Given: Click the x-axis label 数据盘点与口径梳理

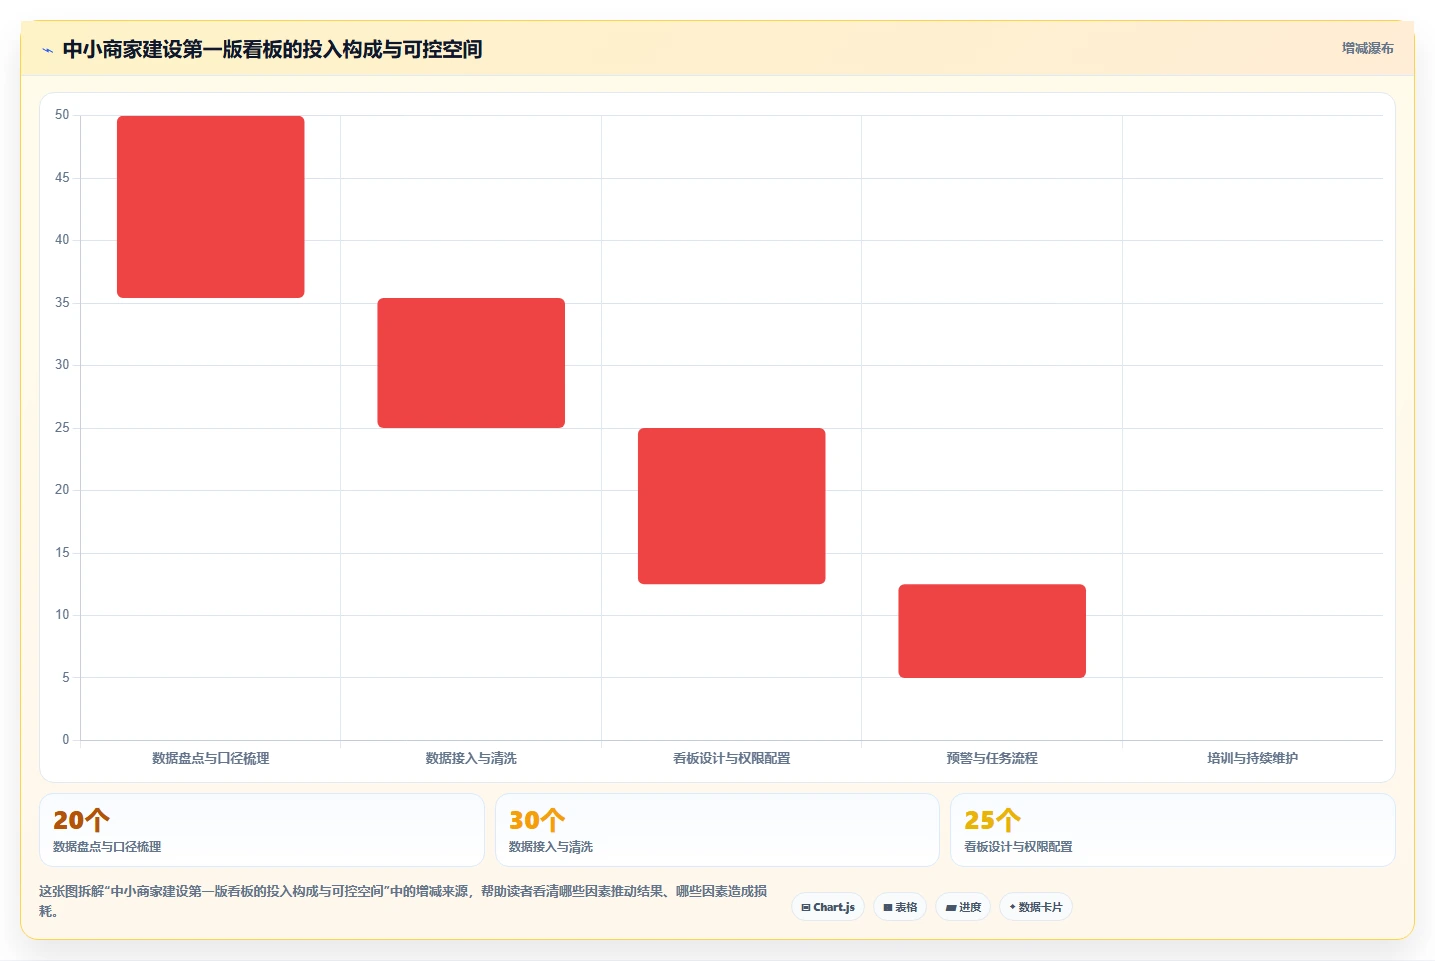Looking at the screenshot, I should click(211, 758).
